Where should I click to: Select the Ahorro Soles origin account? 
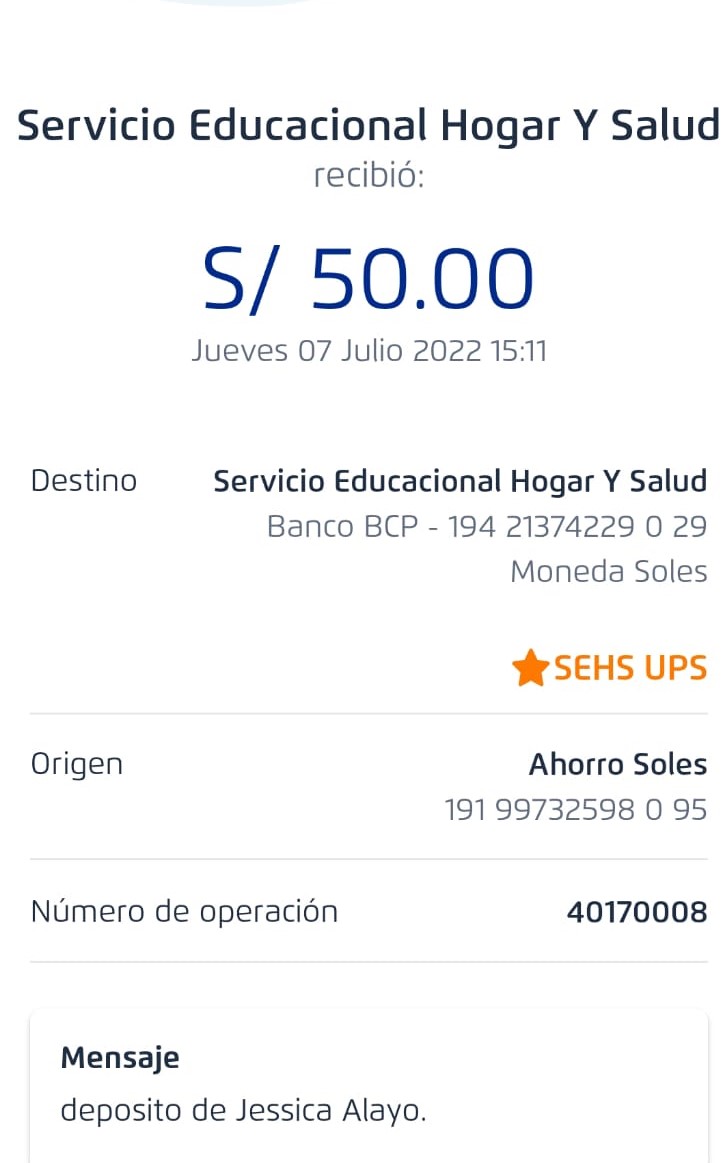click(617, 764)
